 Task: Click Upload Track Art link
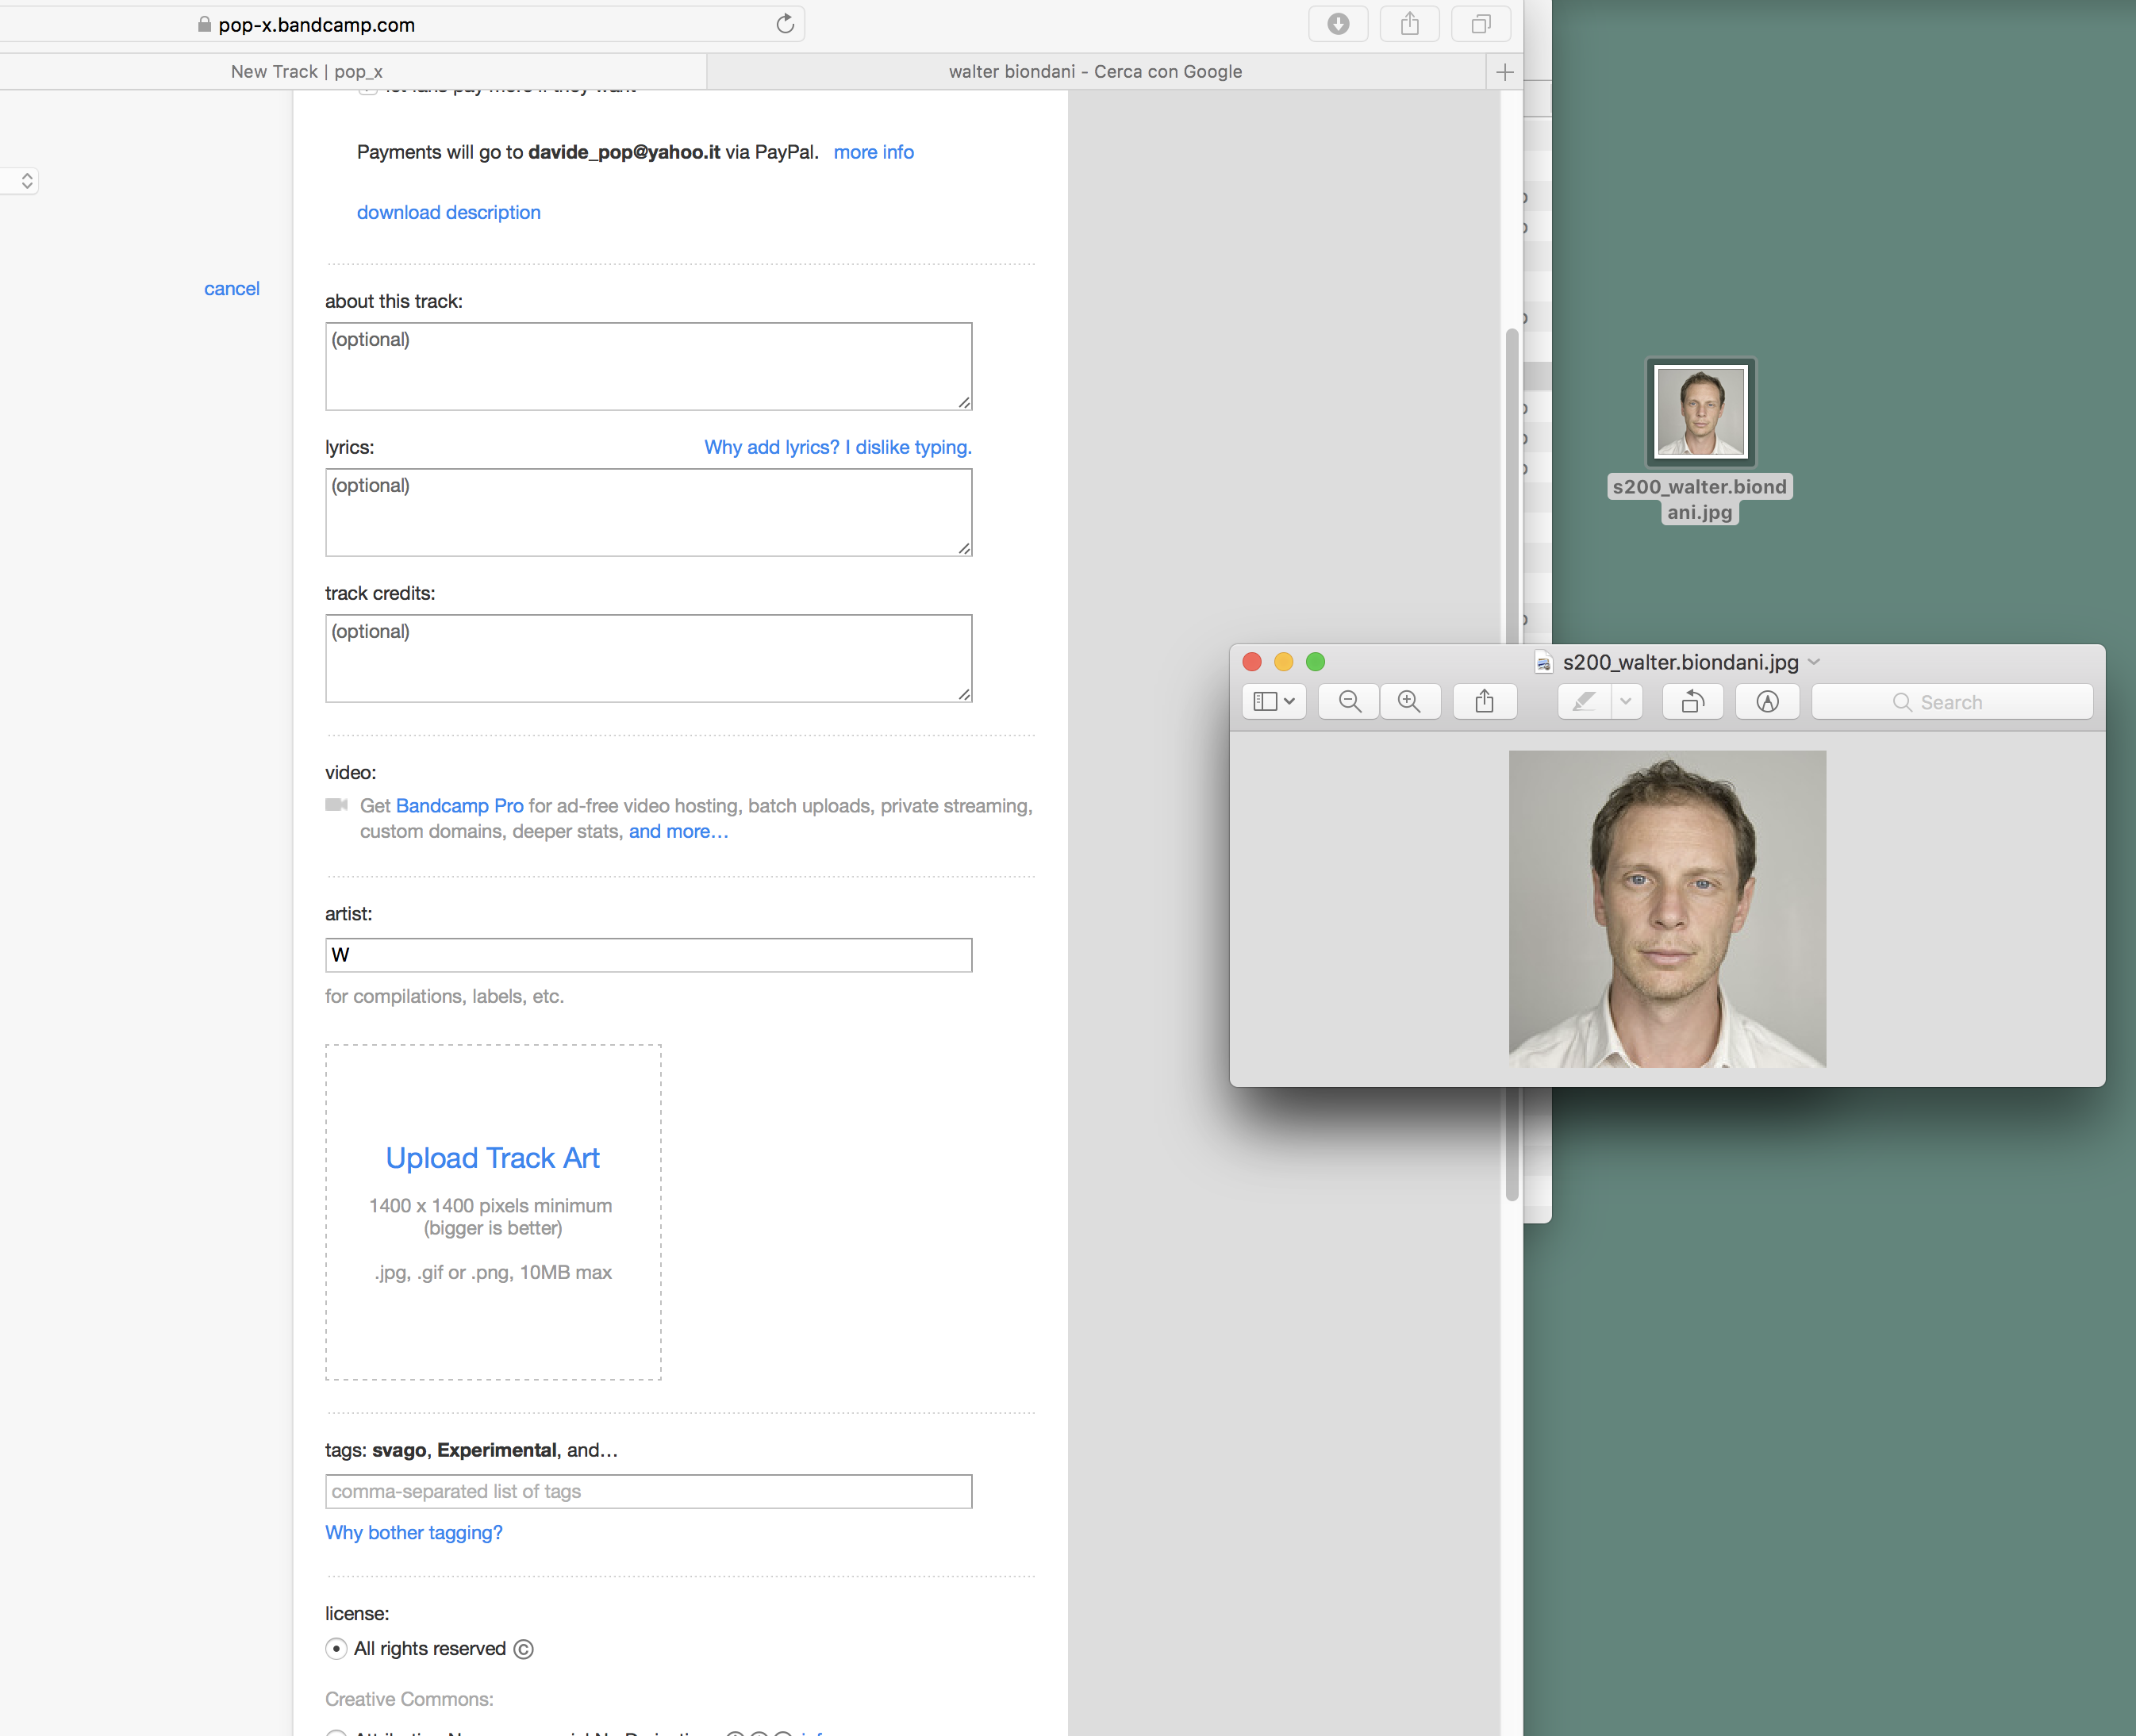coord(492,1158)
